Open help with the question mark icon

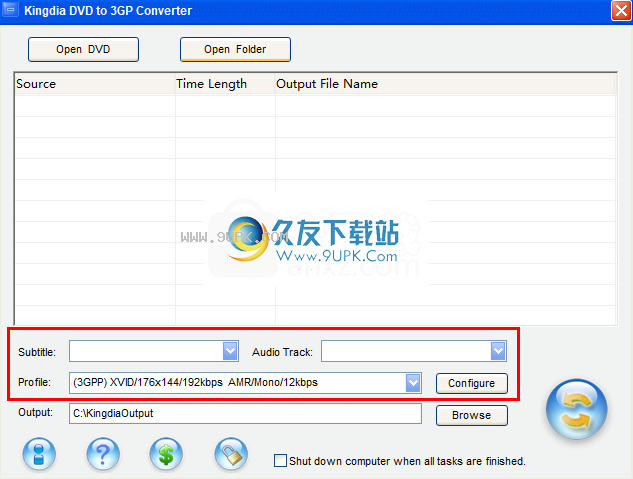click(x=103, y=454)
